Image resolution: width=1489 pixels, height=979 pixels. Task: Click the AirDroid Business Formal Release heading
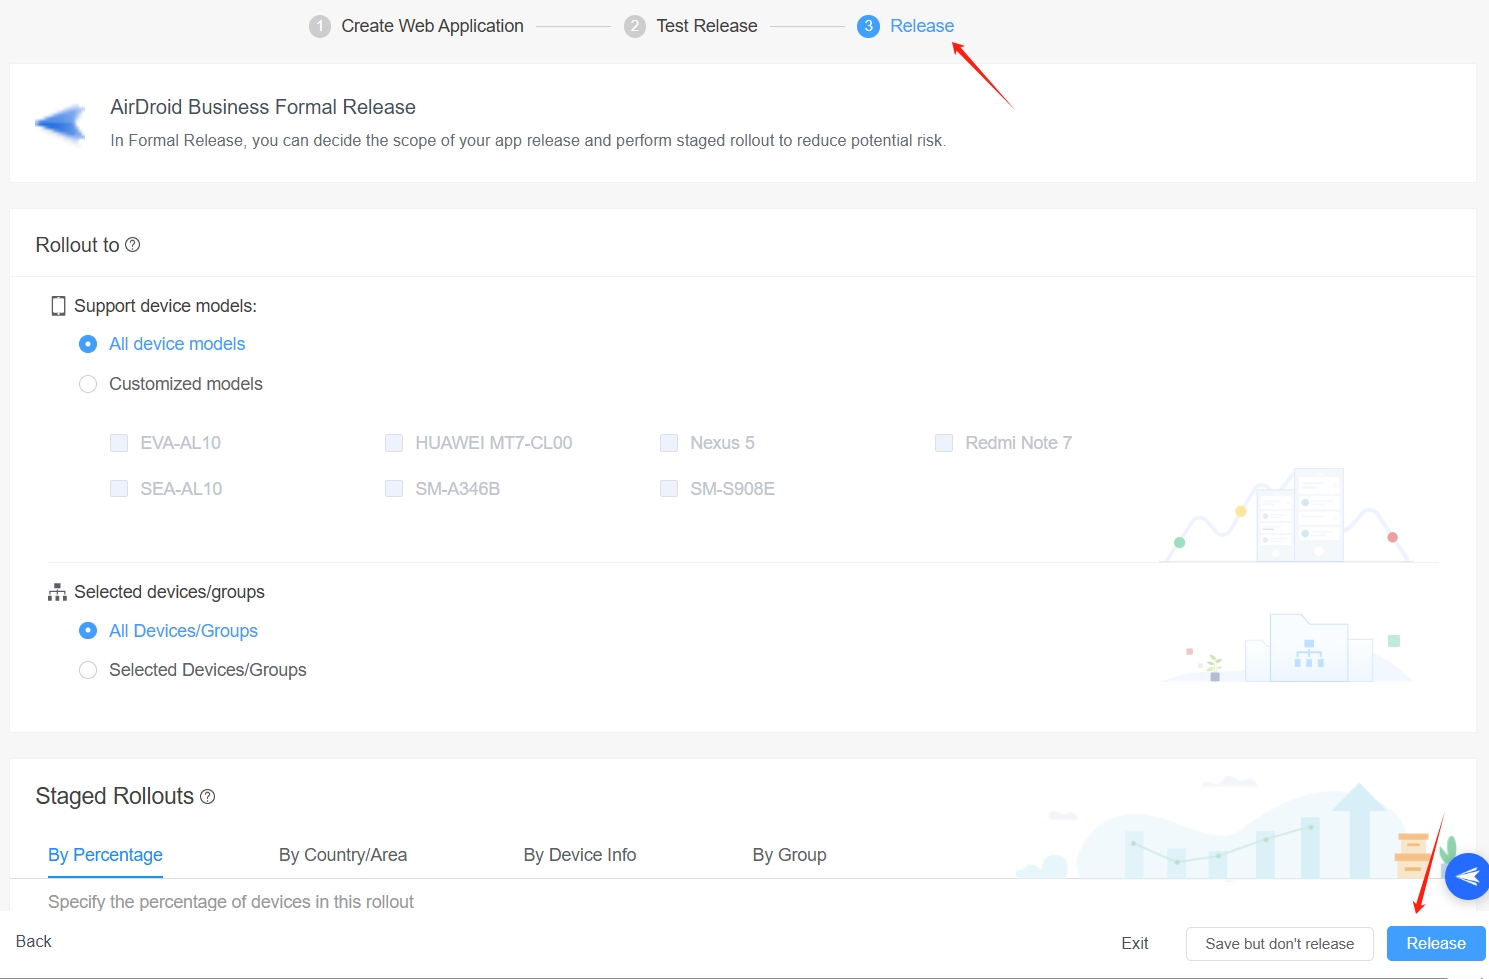coord(263,107)
